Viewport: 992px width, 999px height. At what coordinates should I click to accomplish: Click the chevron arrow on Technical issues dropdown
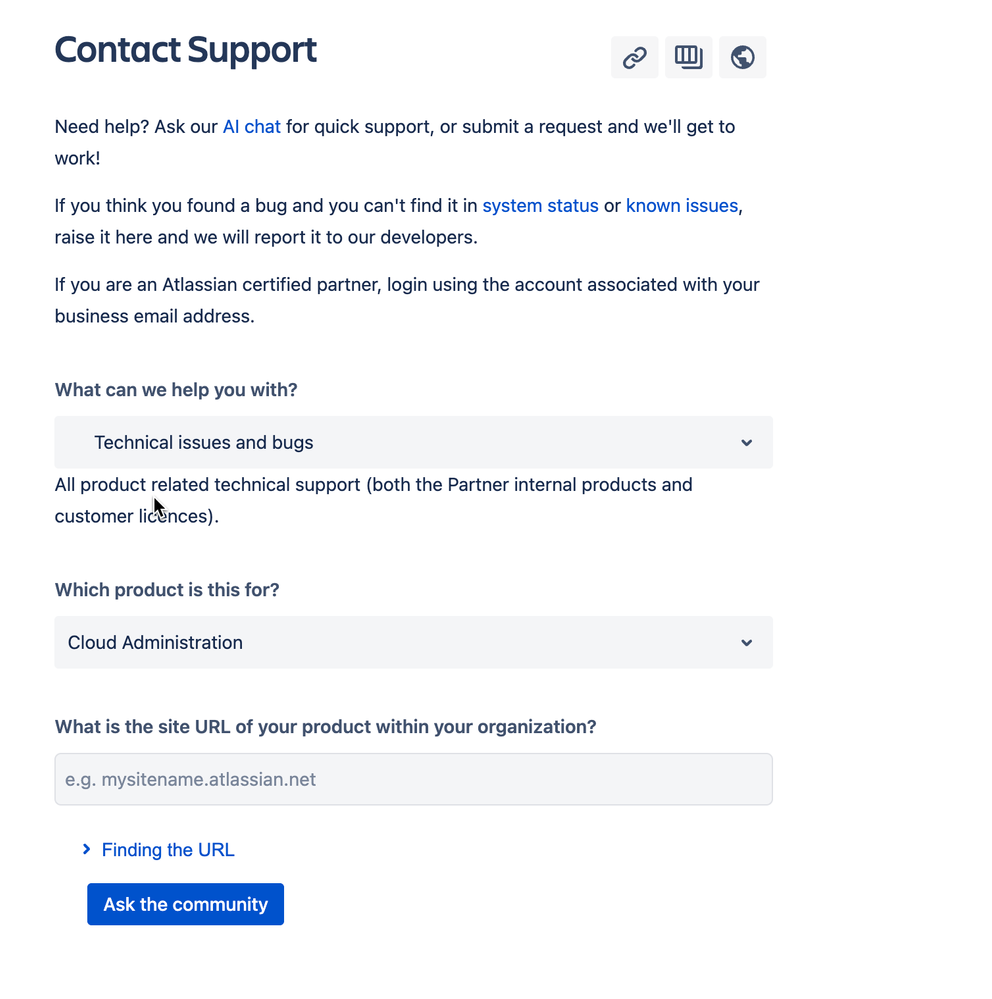click(747, 443)
